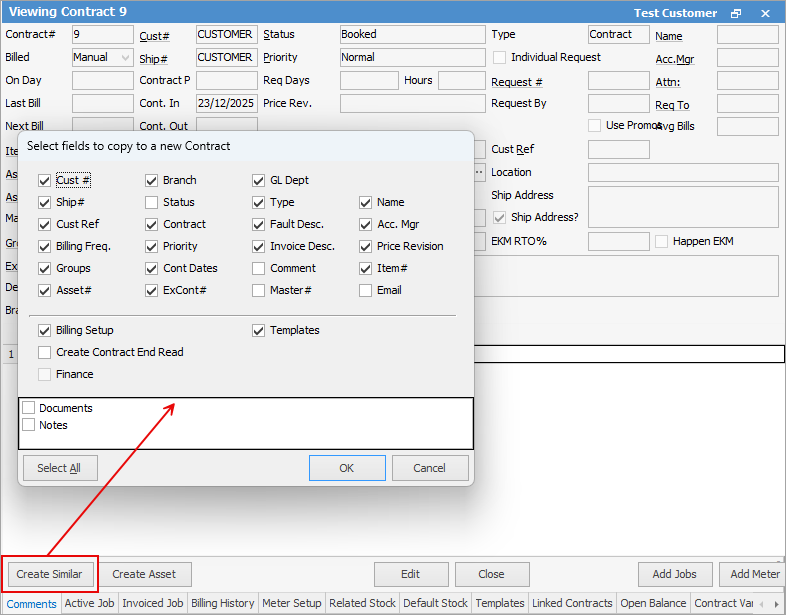Toggle the Type checkbox in dialog
This screenshot has height=615, width=786.
click(258, 202)
